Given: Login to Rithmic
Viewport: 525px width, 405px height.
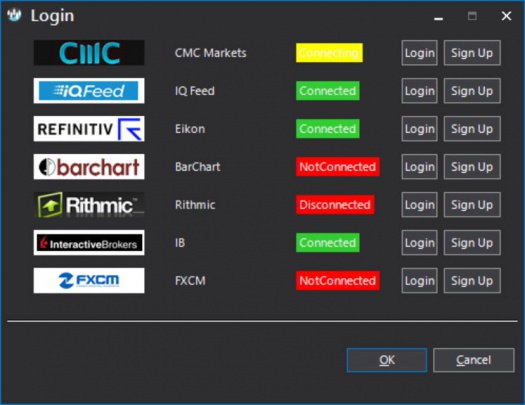Looking at the screenshot, I should point(420,205).
